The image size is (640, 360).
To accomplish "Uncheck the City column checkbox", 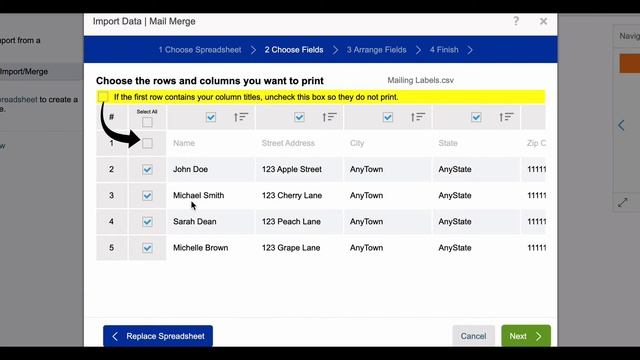I will pos(388,118).
